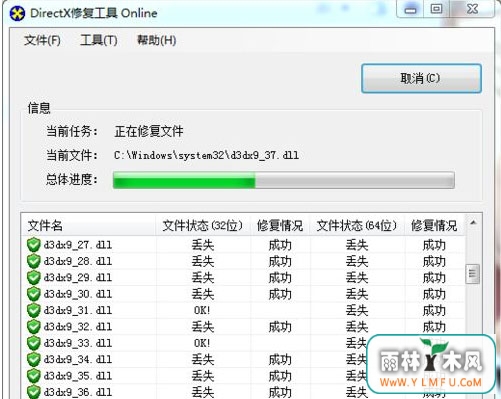
Task: Click the file list vertical scrollbar thumb
Action: [x=473, y=274]
